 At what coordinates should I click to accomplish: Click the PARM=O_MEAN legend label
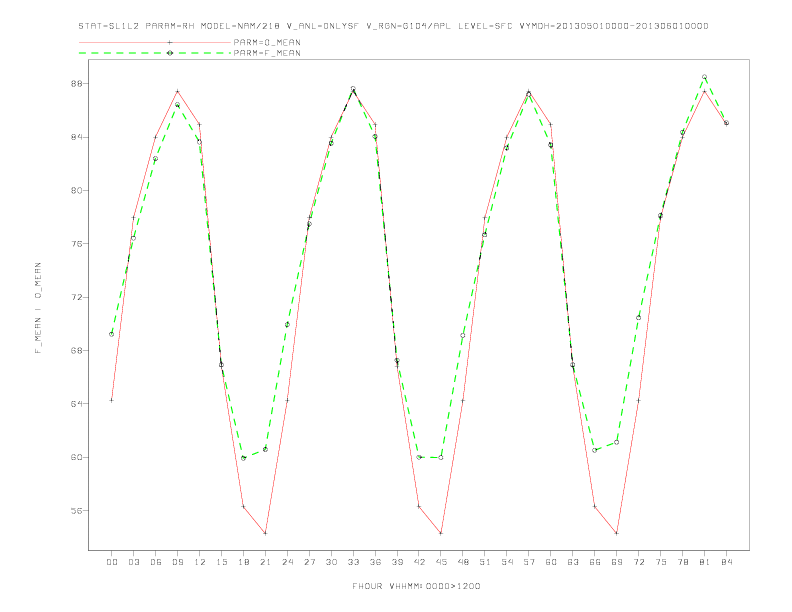[x=267, y=42]
